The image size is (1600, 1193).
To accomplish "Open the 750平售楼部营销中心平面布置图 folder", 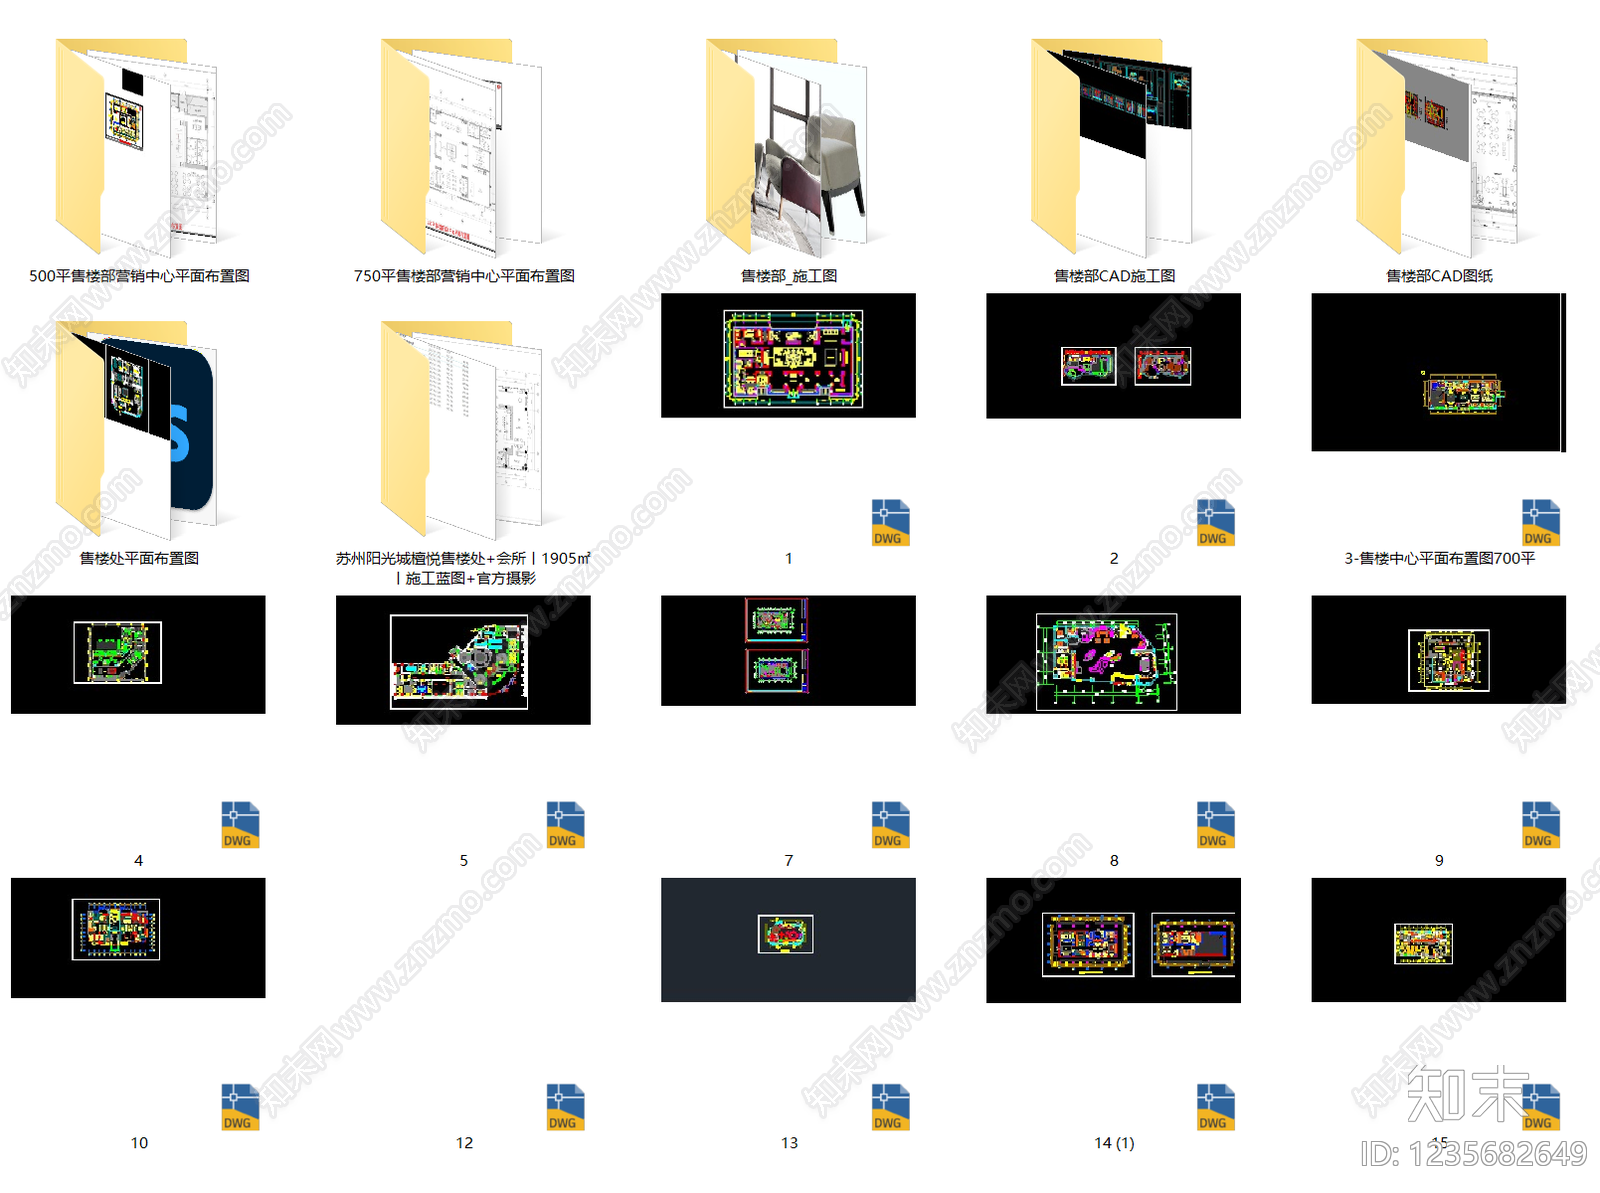I will [462, 147].
